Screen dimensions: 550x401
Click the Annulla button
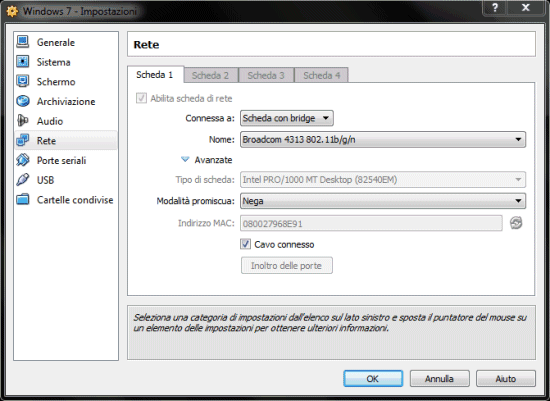pos(439,379)
